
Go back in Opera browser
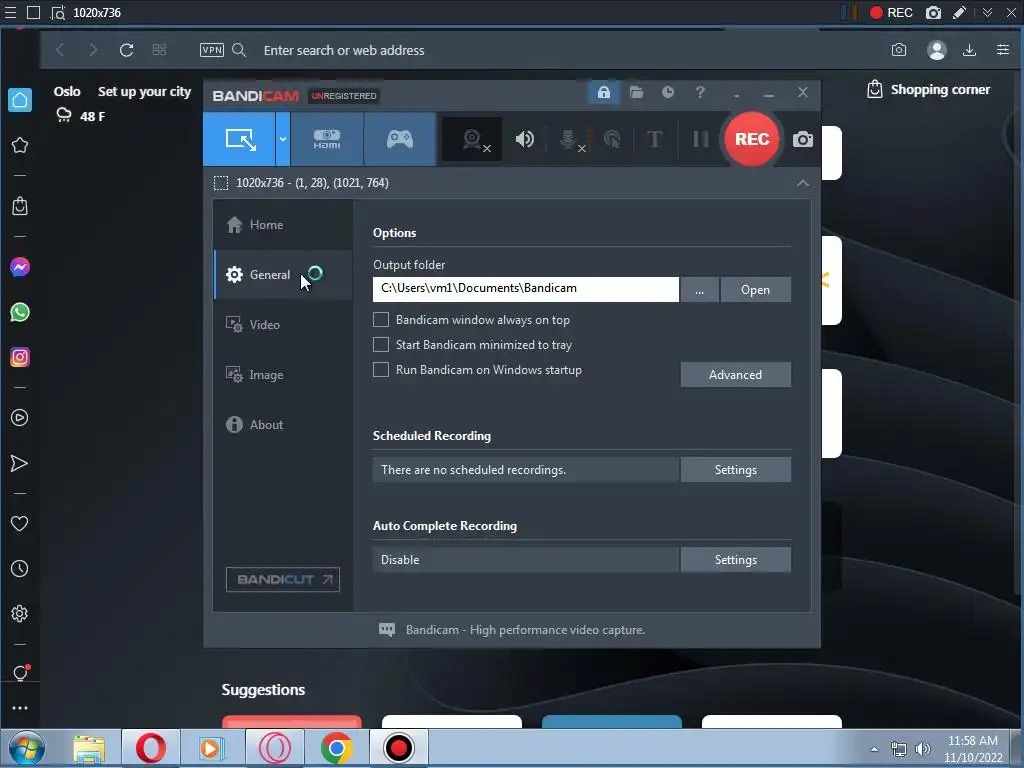click(59, 50)
